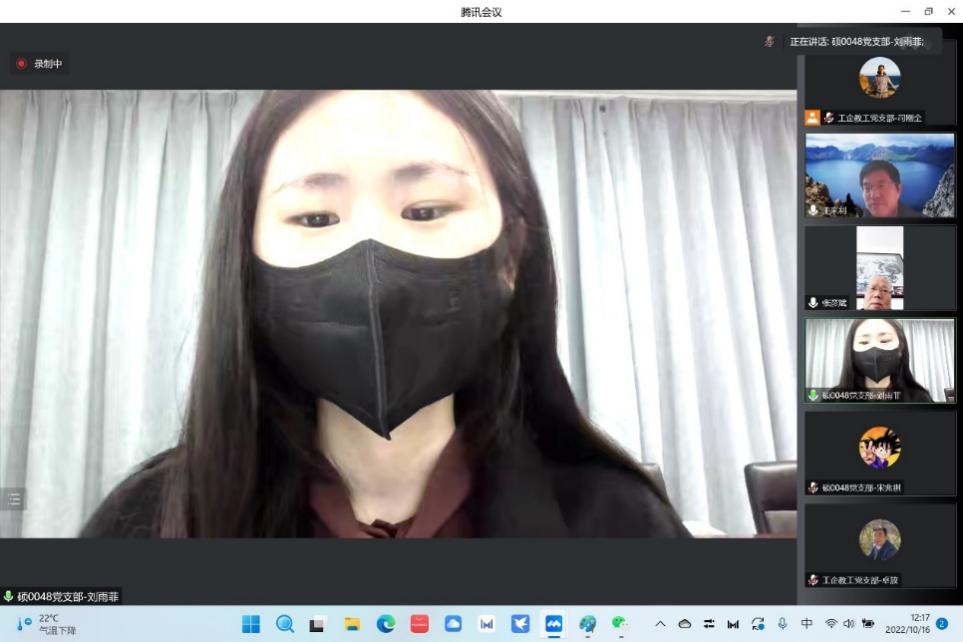Click the host badge icon on top participant

pyautogui.click(x=812, y=118)
